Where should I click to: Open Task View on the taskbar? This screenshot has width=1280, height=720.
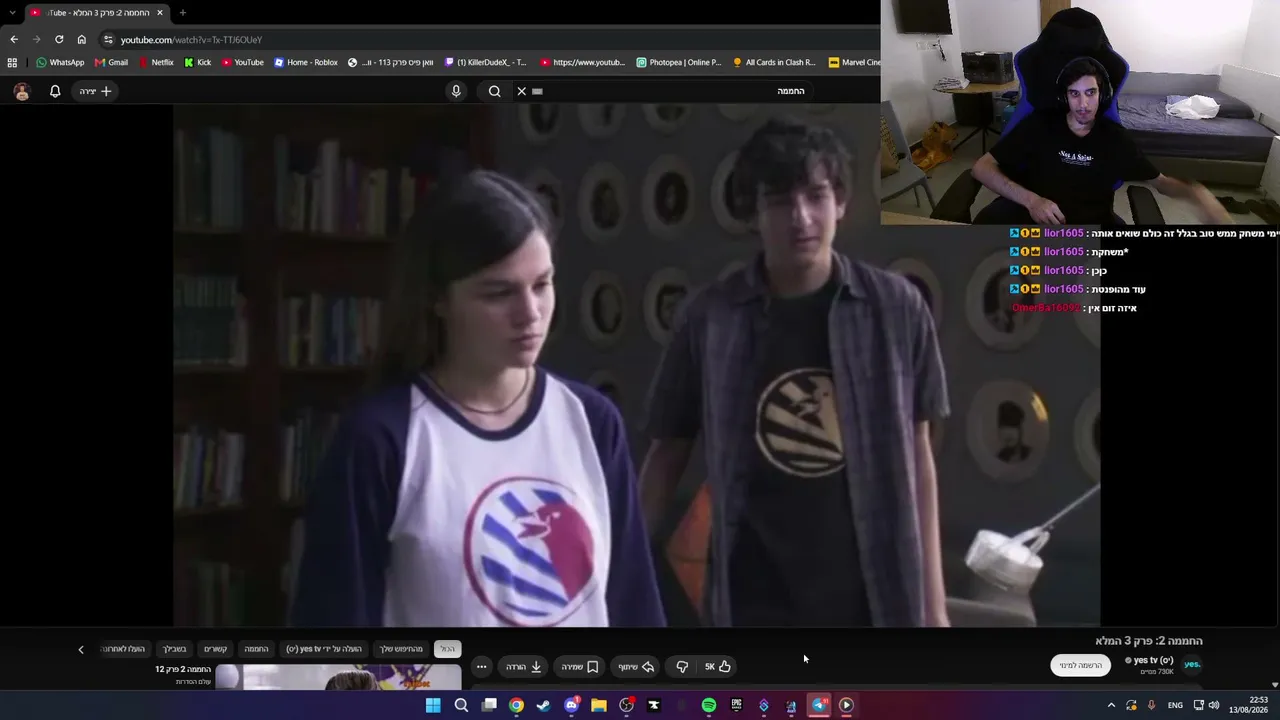pyautogui.click(x=489, y=705)
